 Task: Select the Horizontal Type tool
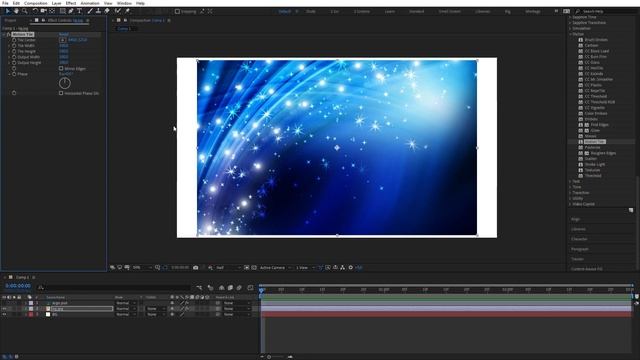(79, 11)
